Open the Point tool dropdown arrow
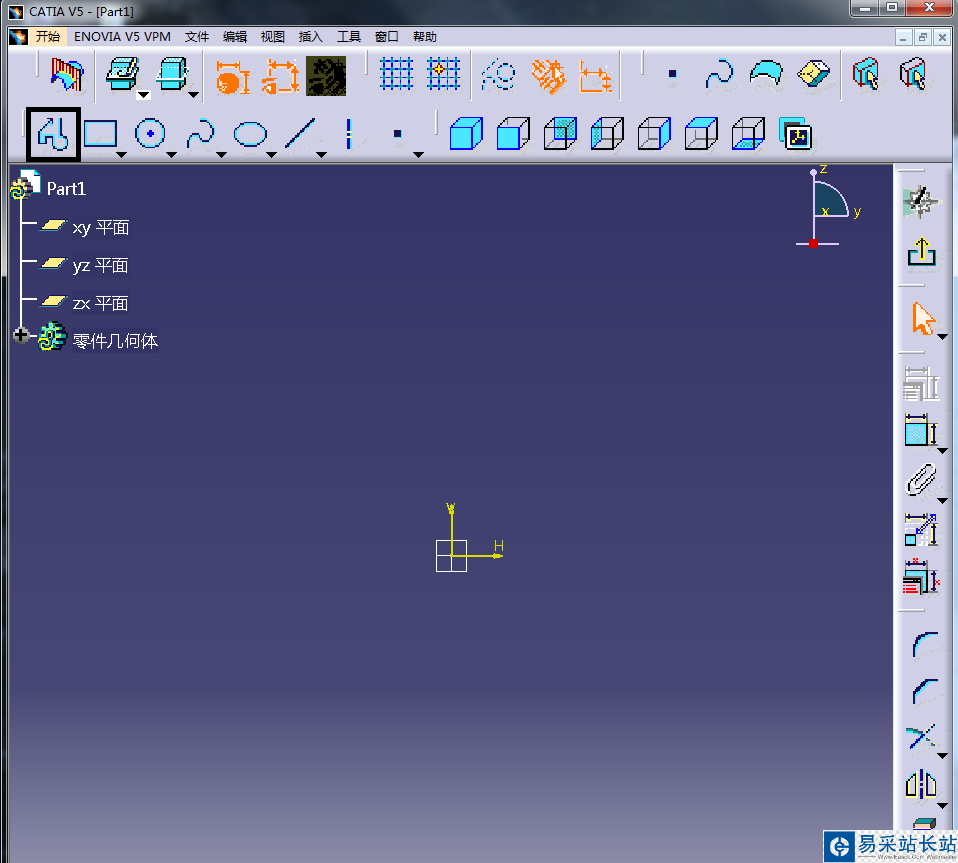958x863 pixels. click(419, 155)
